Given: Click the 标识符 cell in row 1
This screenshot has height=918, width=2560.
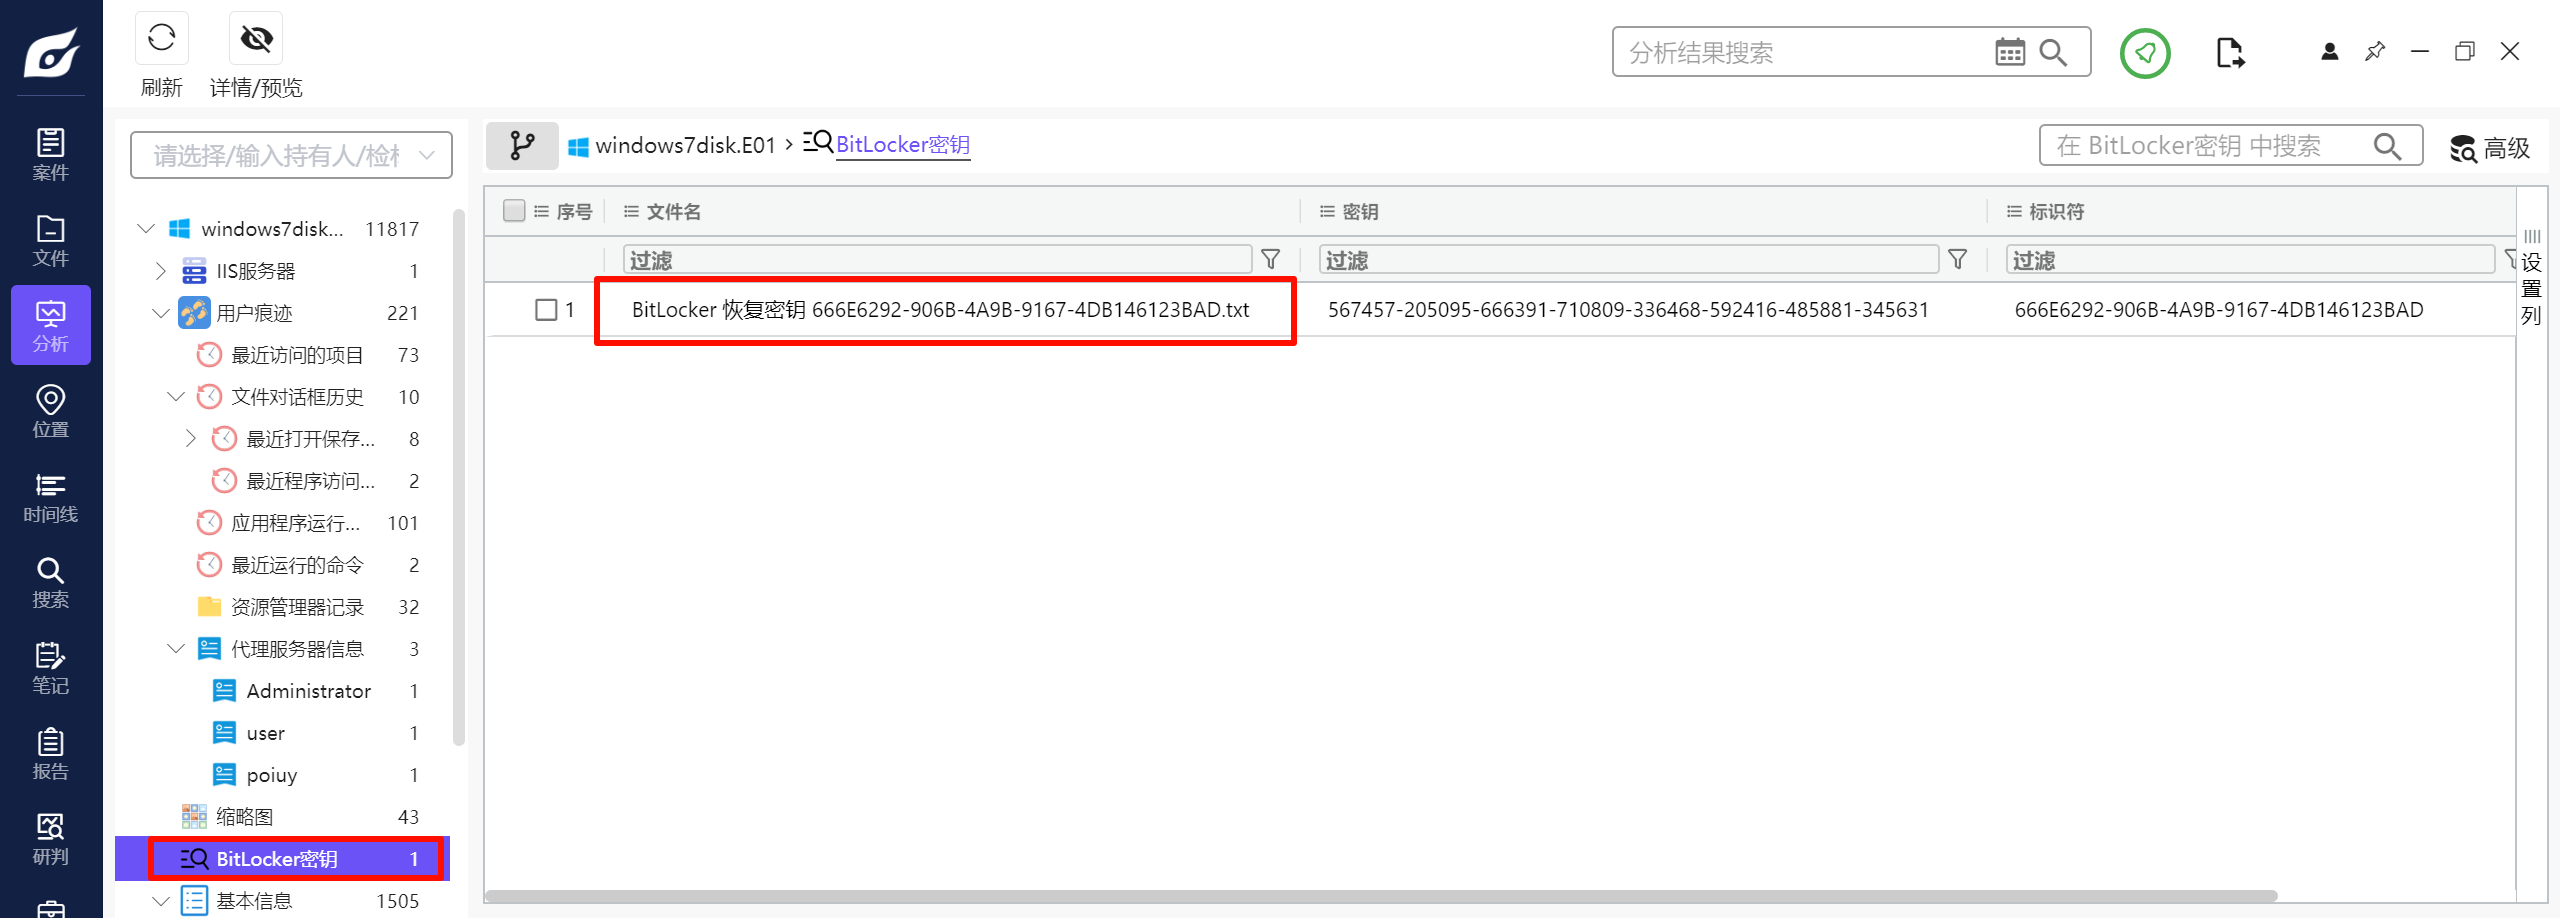Looking at the screenshot, I should pos(2219,310).
